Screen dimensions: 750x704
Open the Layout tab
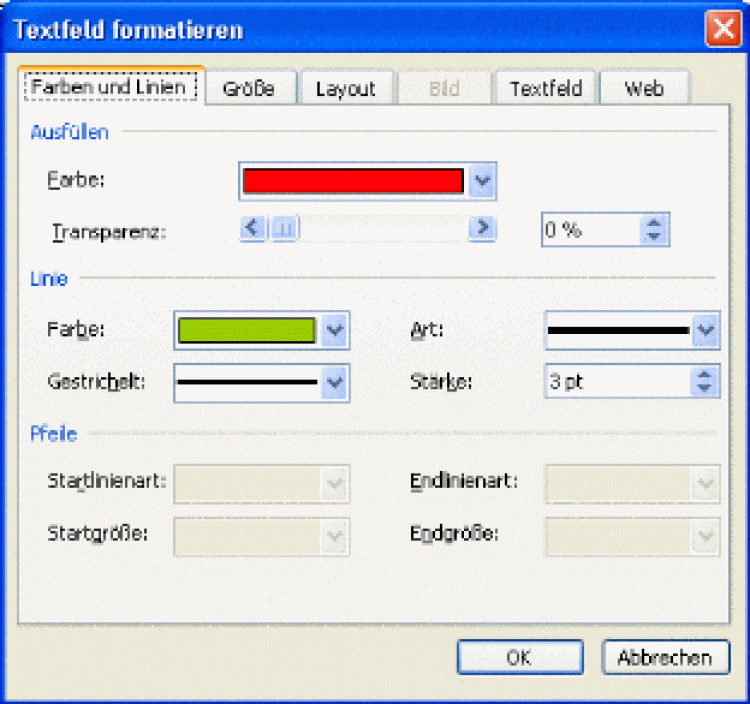coord(345,88)
